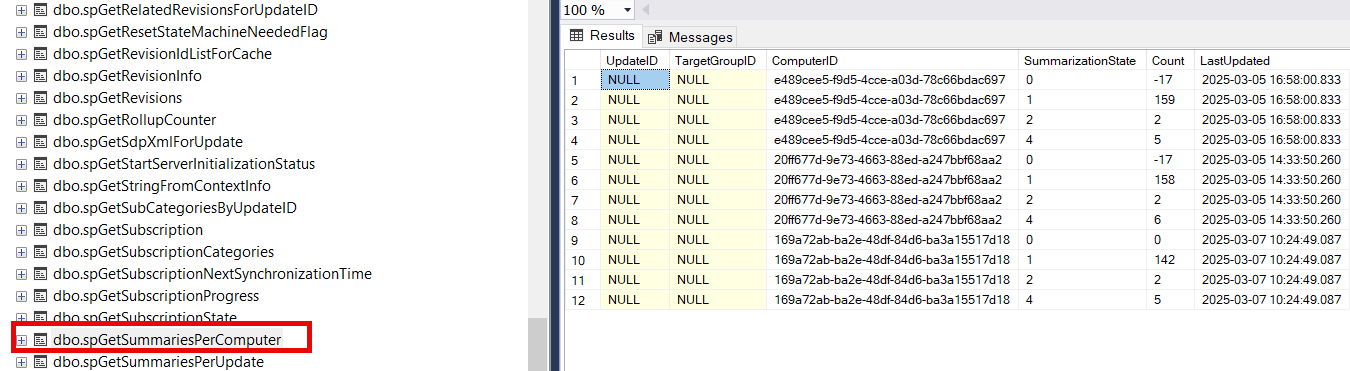The height and width of the screenshot is (371, 1350).
Task: Expand dbo.spGetRevisionIdListForCache node
Action: point(22,54)
